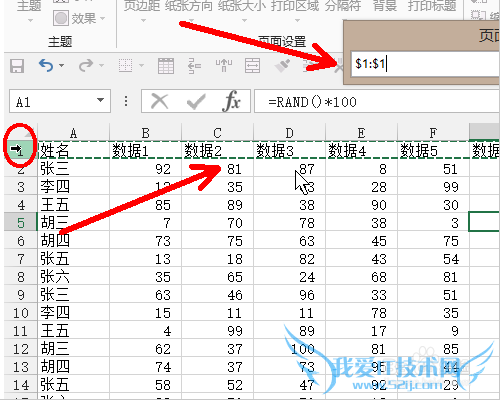Click the grey Redo arrow
Viewport: 500px width, 400px height.
[86, 65]
